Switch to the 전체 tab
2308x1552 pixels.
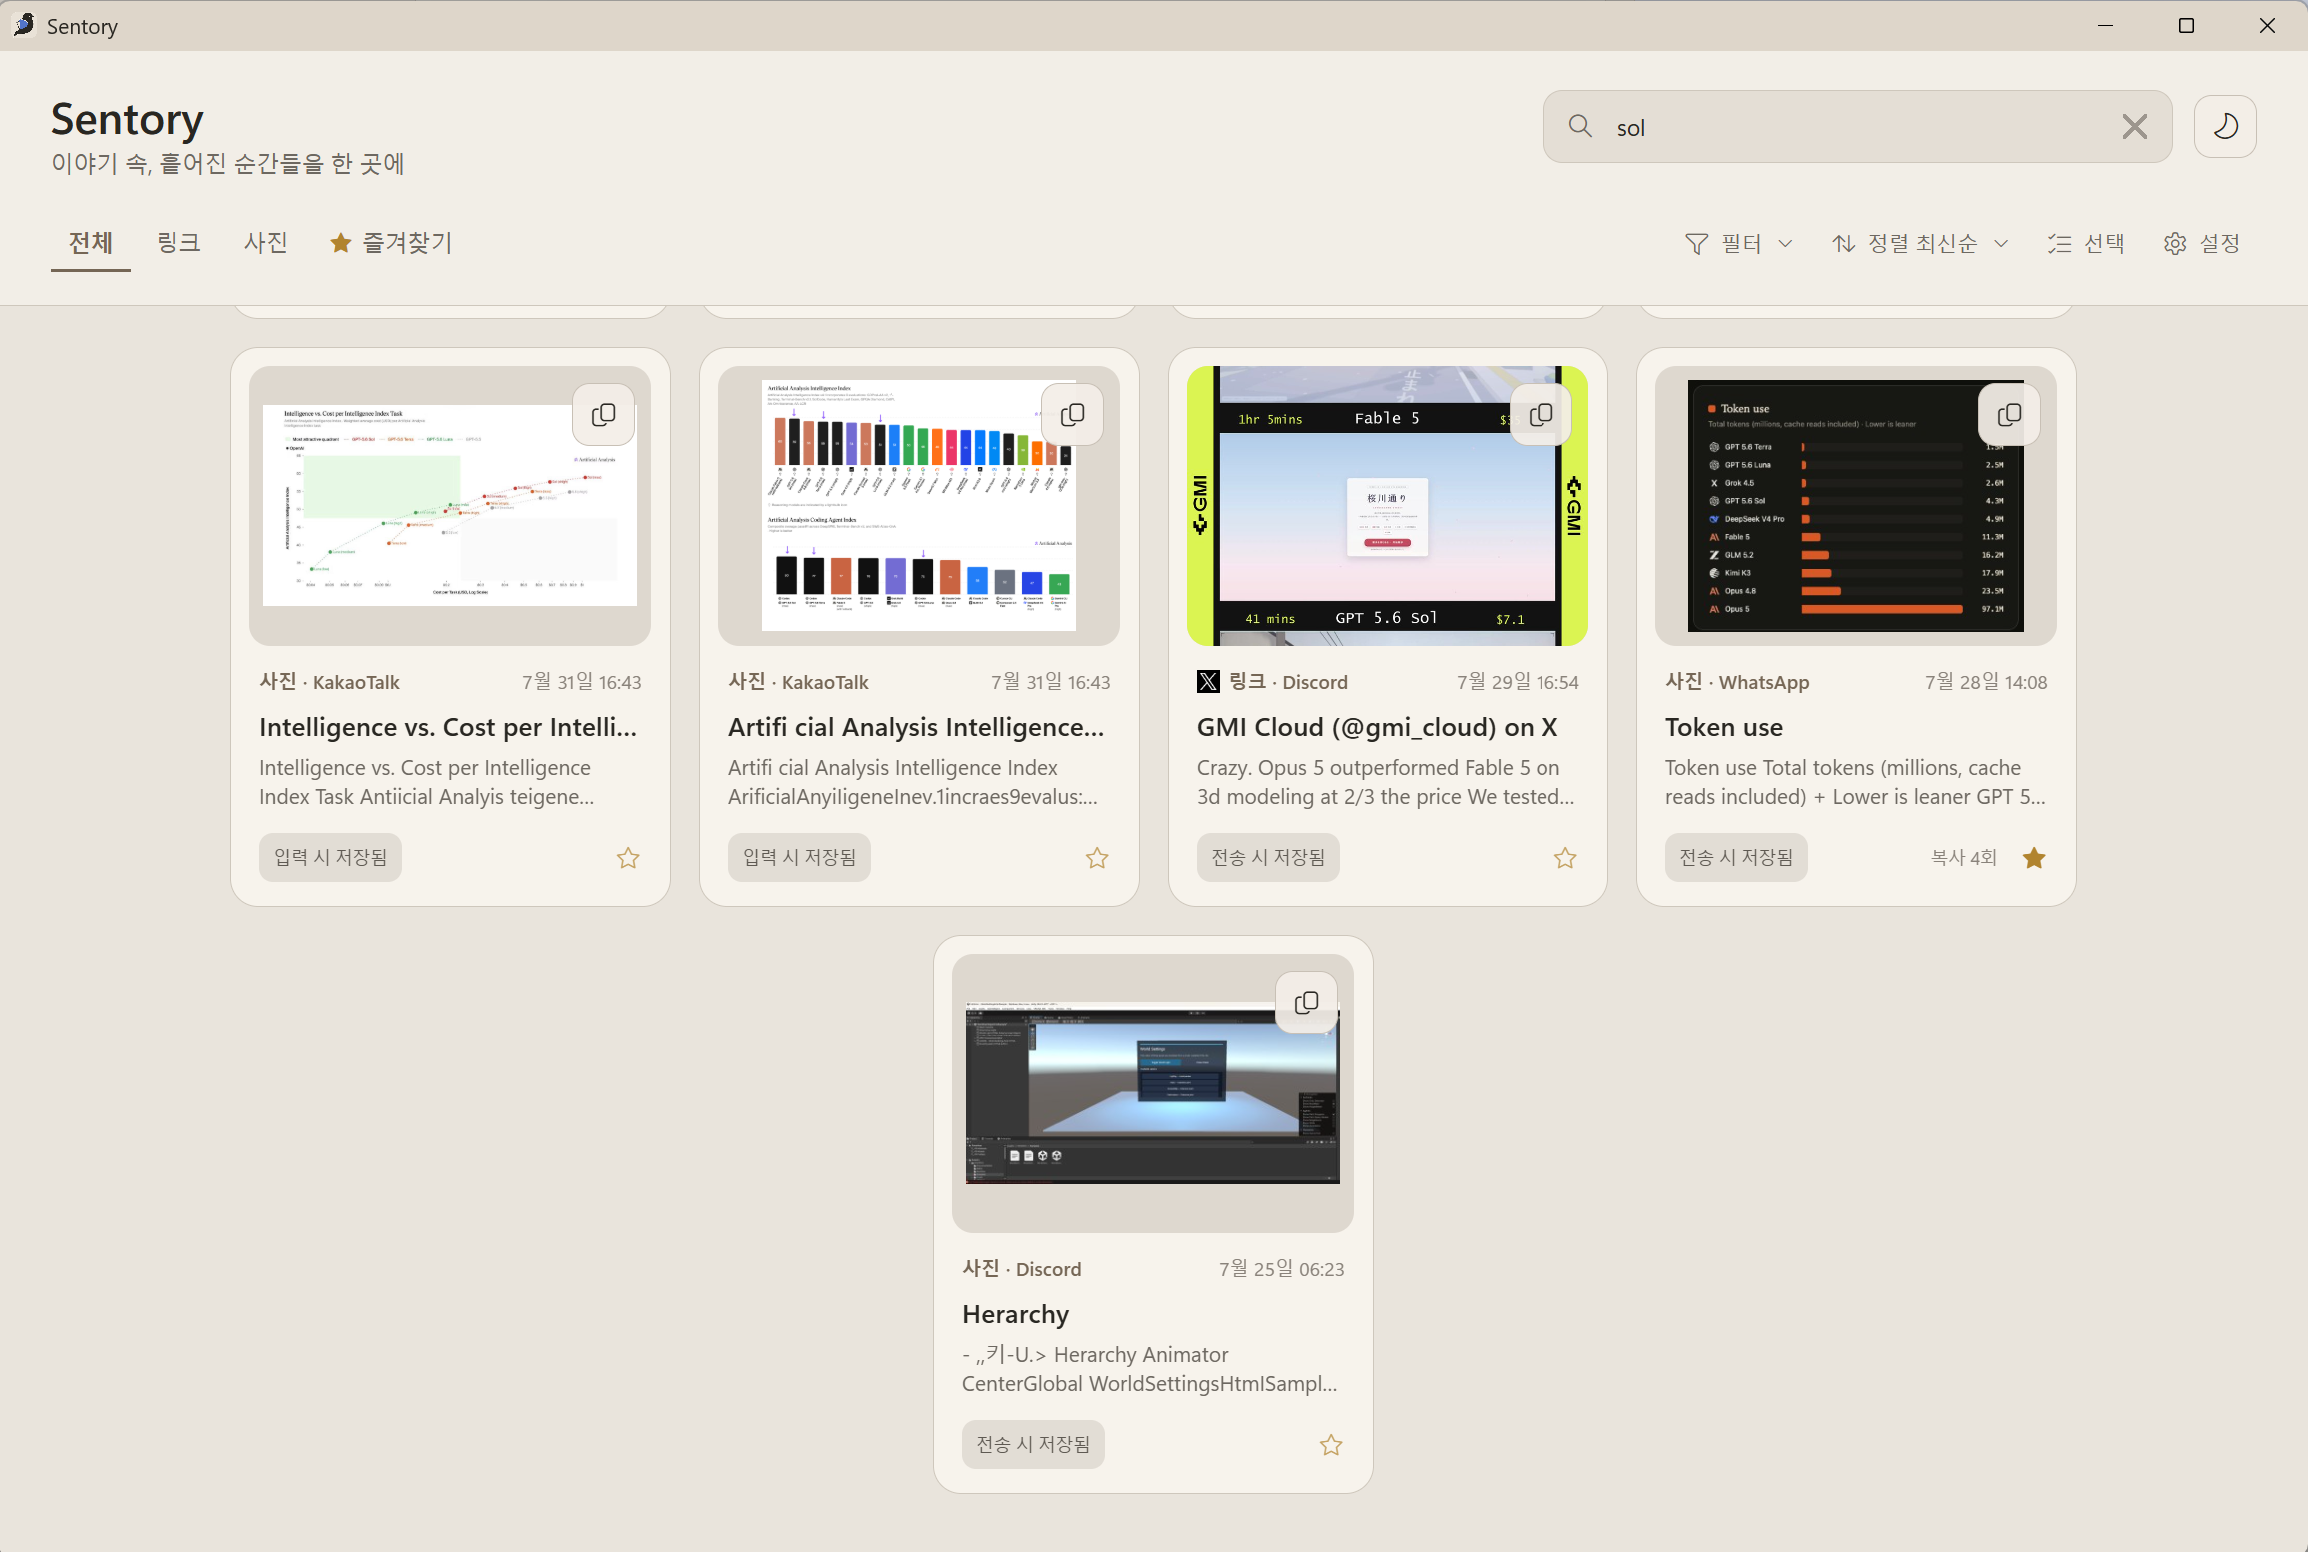click(x=91, y=243)
